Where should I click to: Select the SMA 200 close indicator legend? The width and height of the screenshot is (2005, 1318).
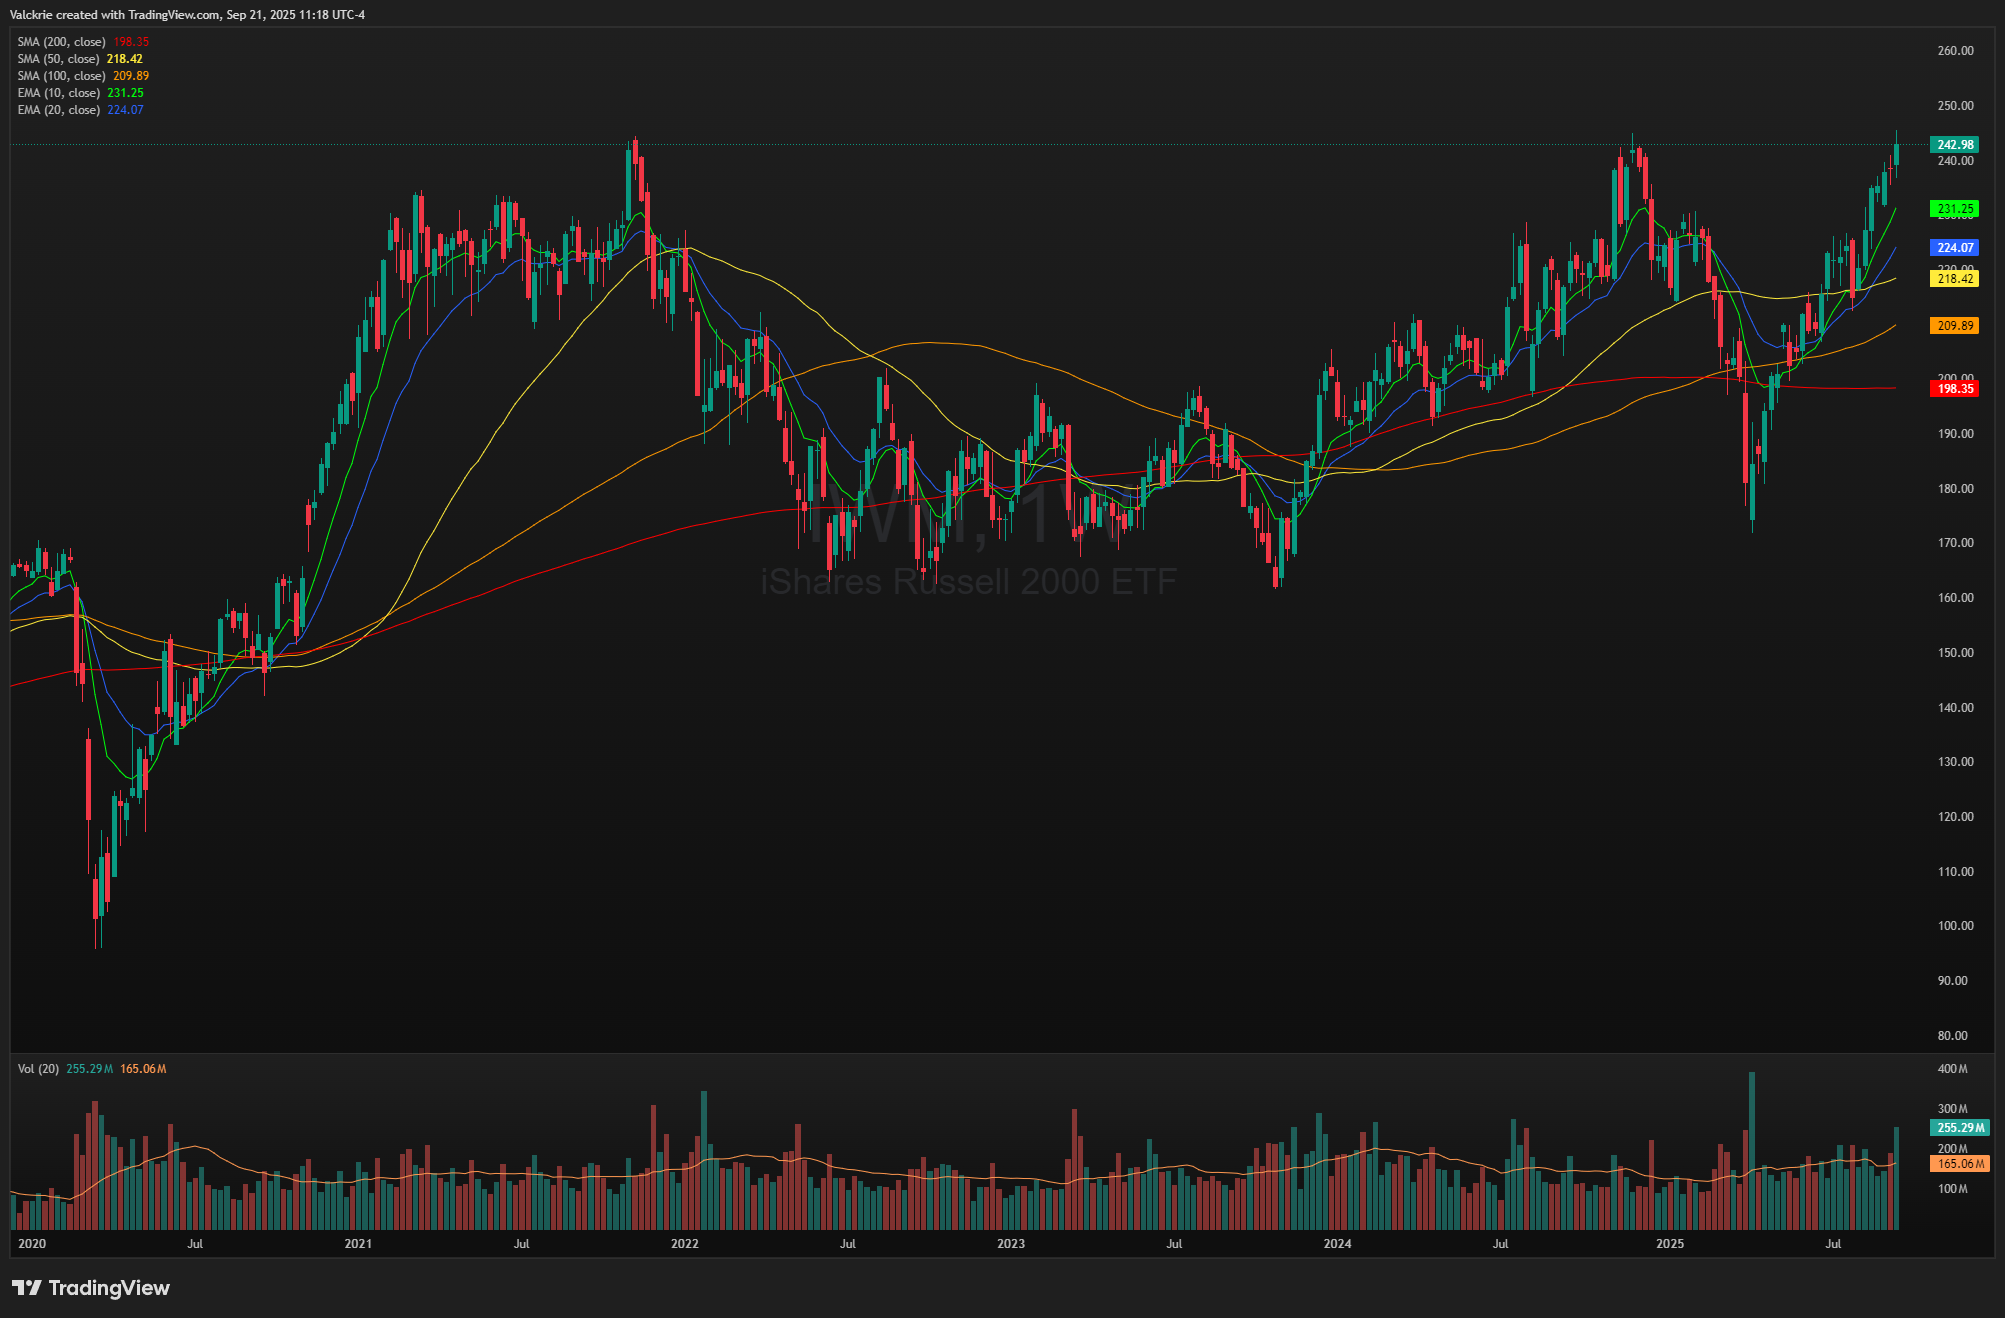pos(62,42)
